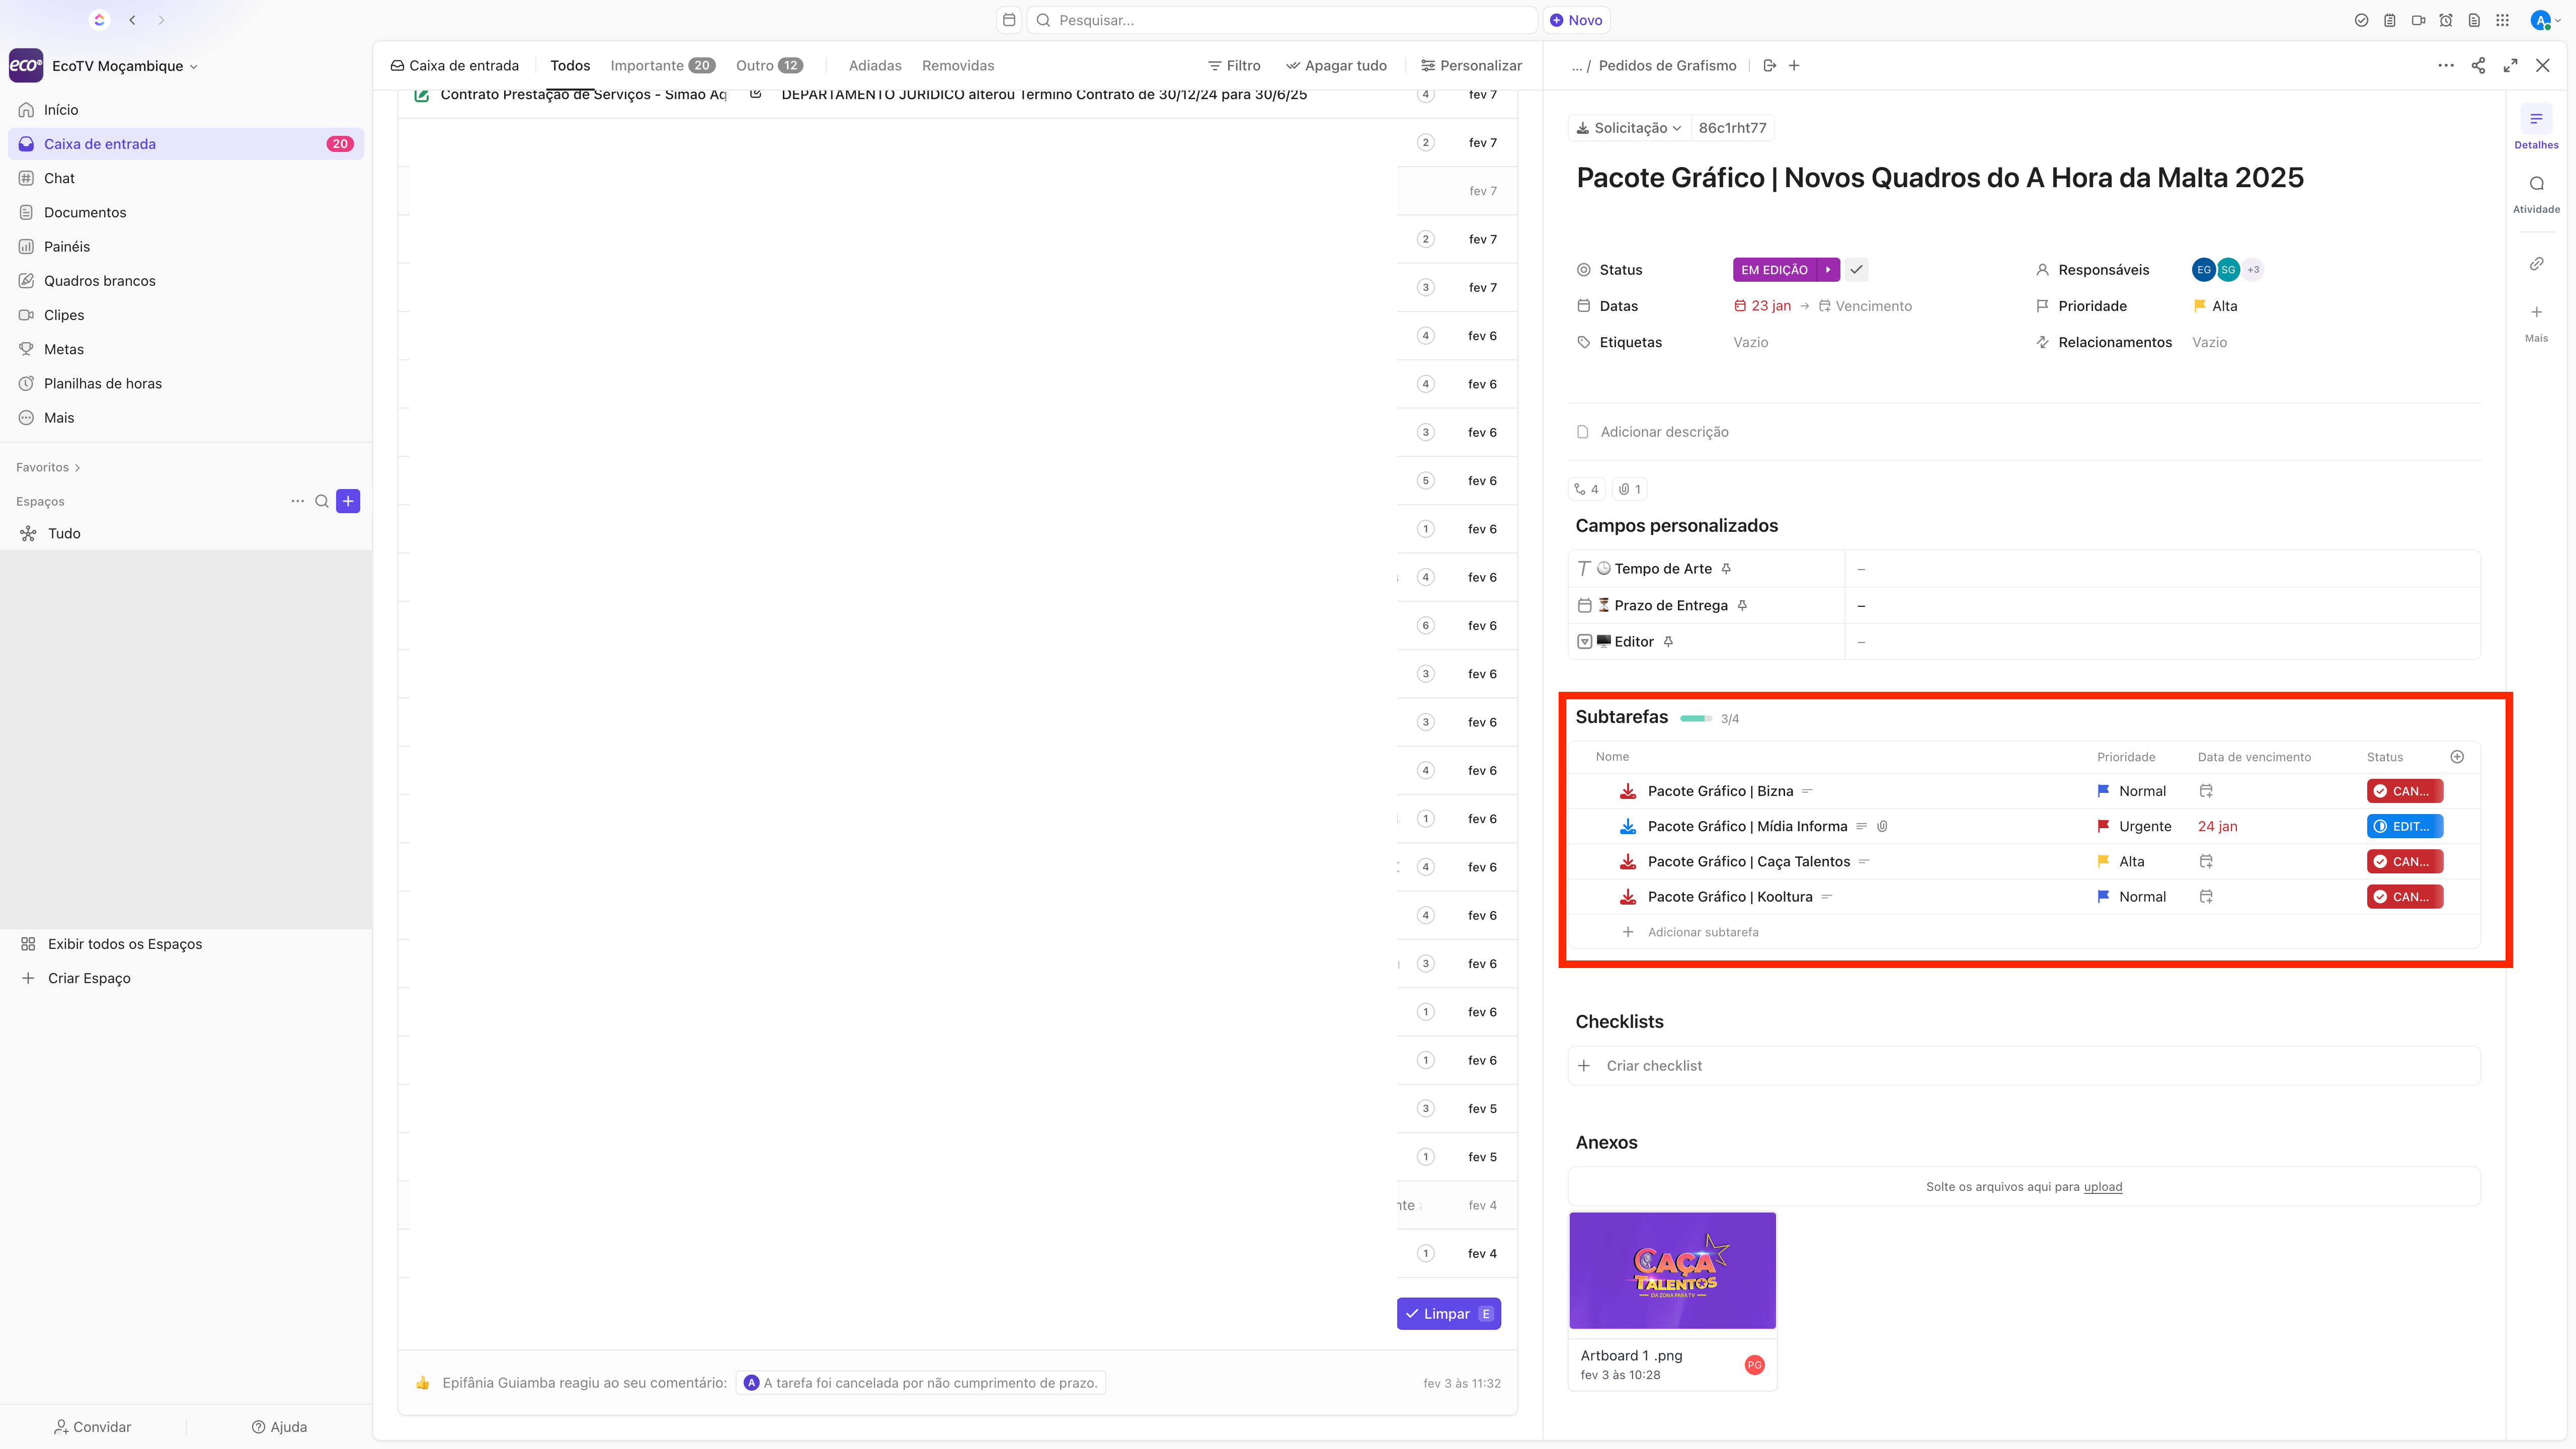Toggle status of Pacote Gráfico | Caça Talentos
Image resolution: width=2576 pixels, height=1449 pixels.
pyautogui.click(x=2404, y=861)
